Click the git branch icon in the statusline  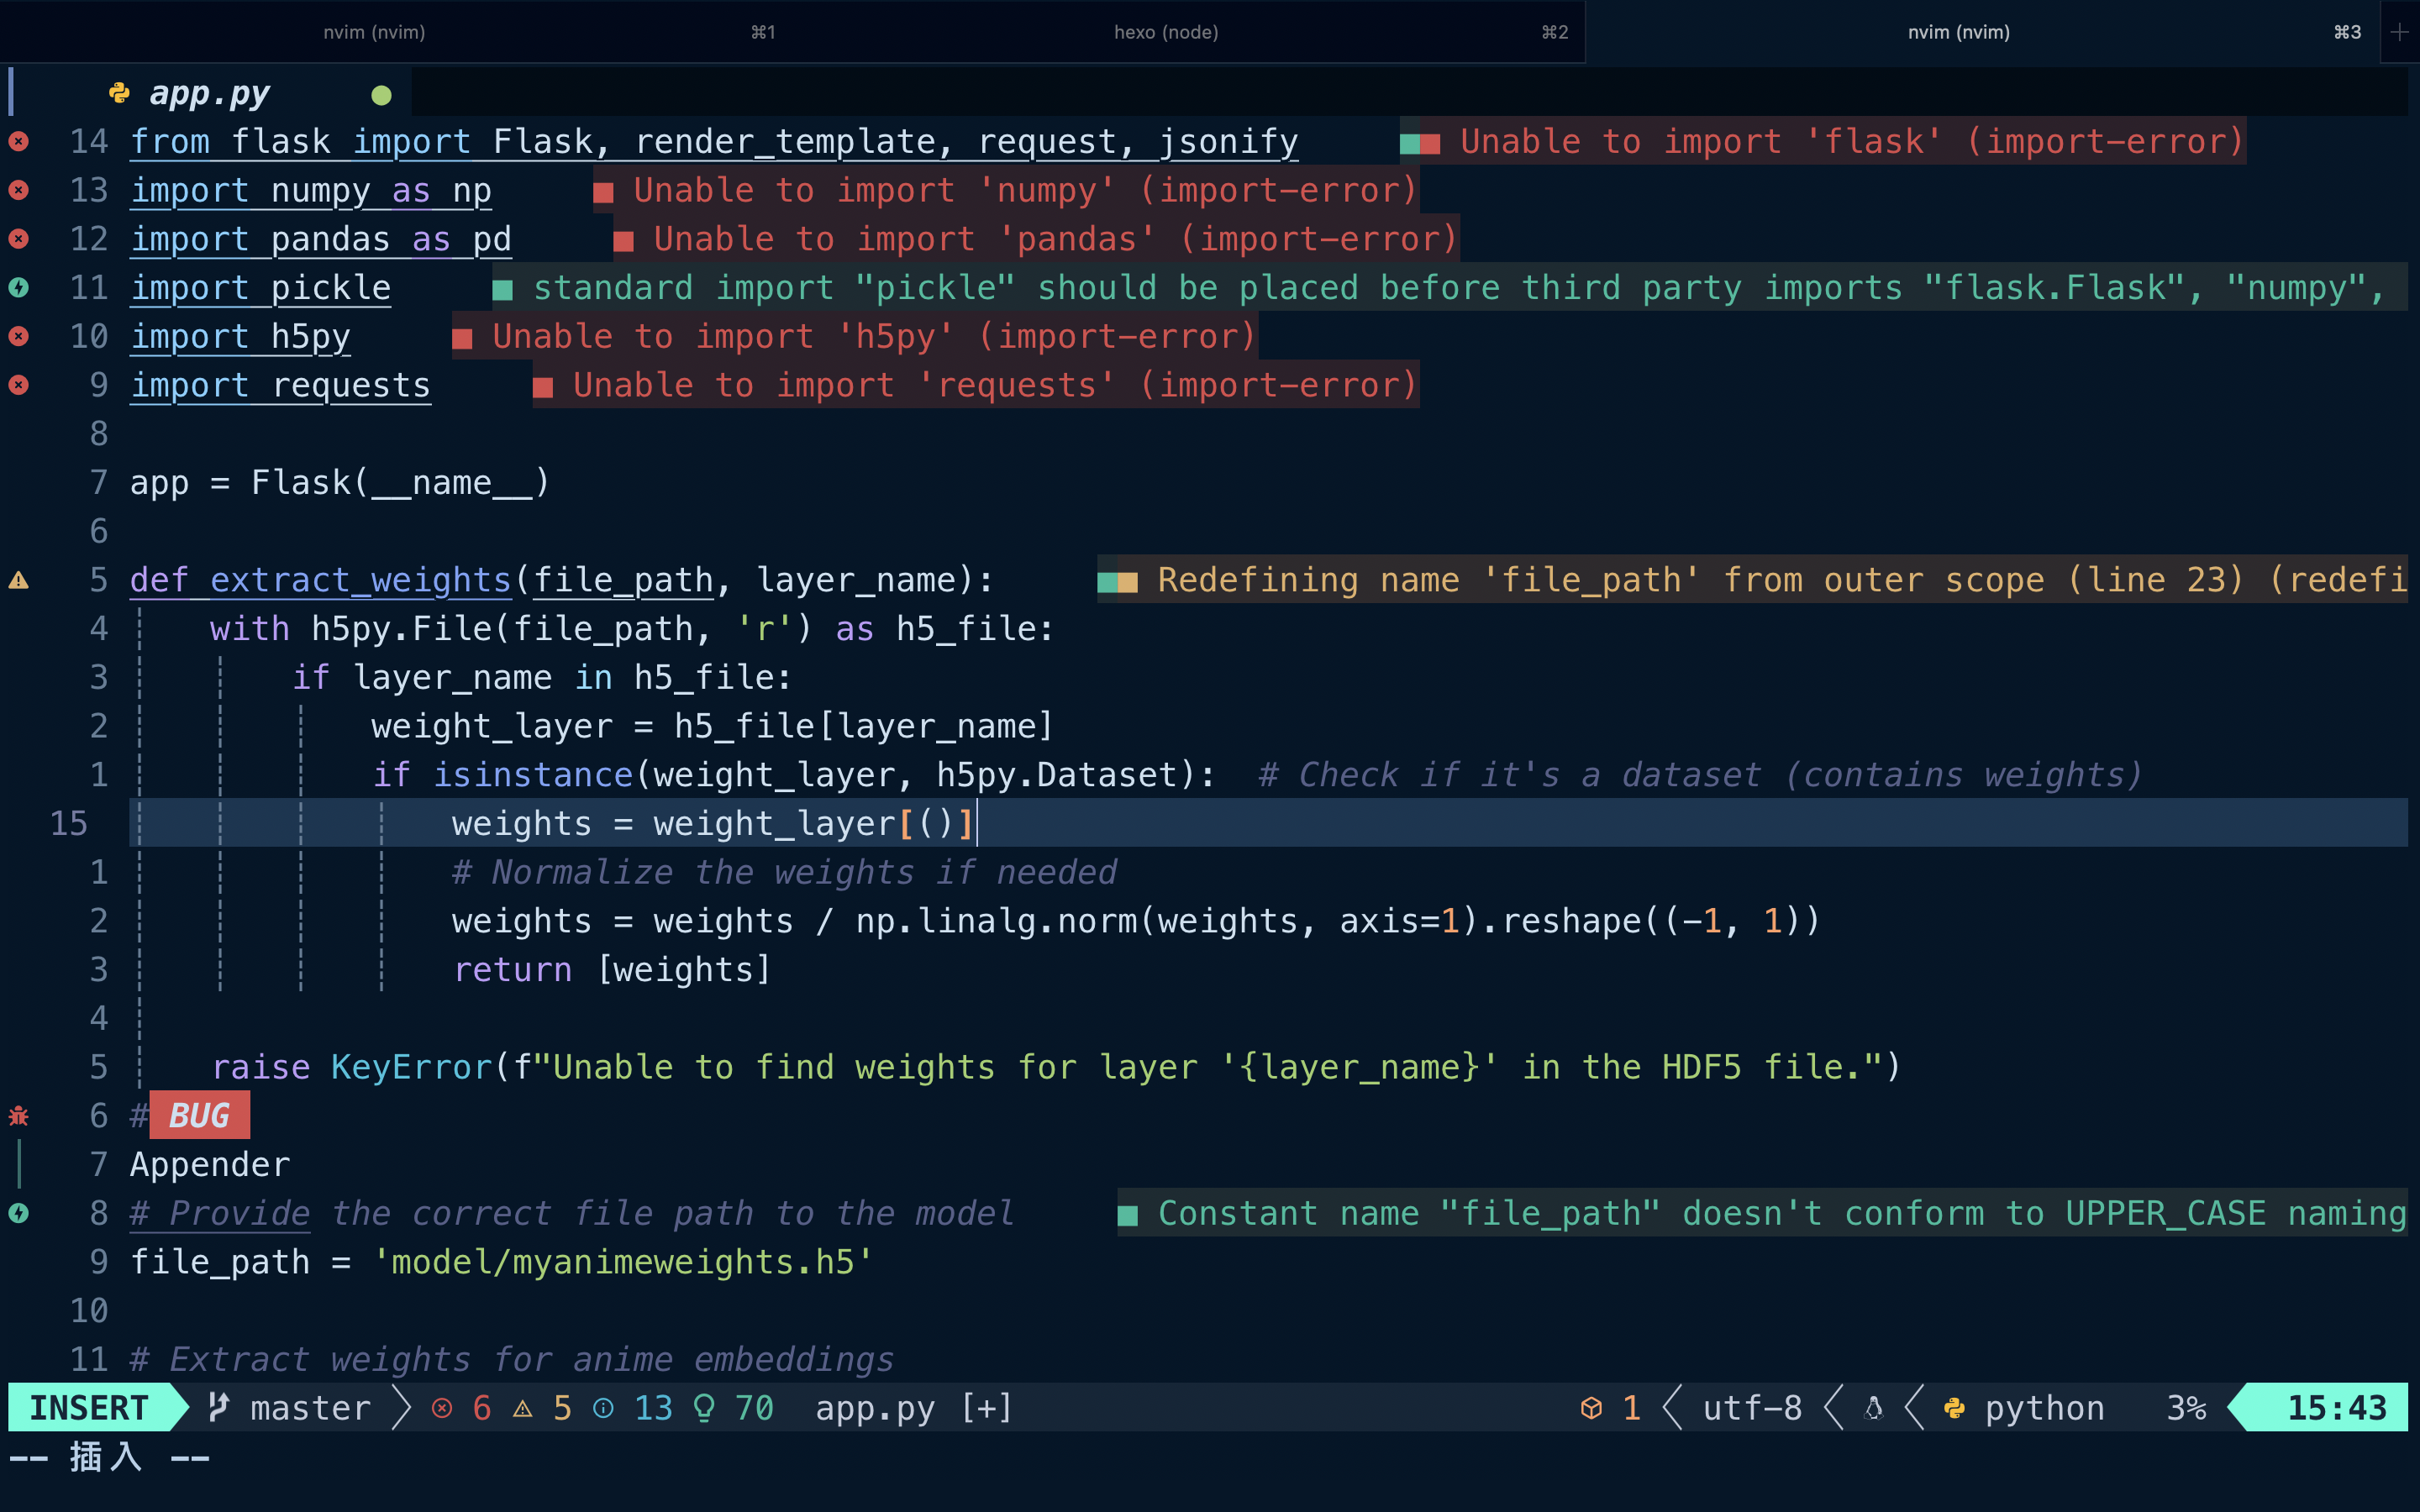tap(218, 1408)
